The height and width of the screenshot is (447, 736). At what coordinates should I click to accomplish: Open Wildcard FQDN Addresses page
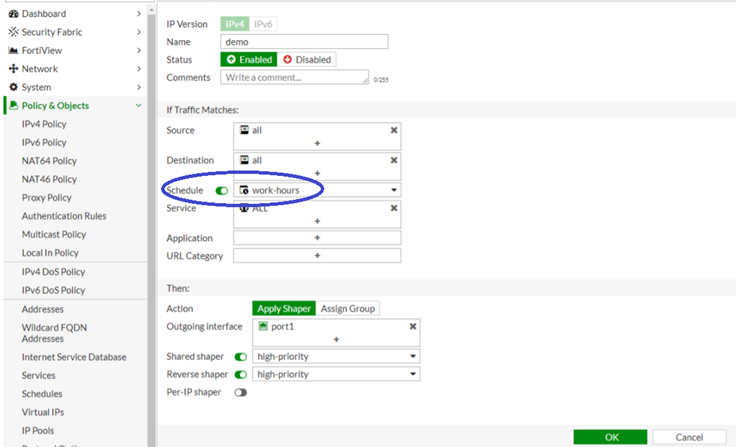[x=54, y=333]
